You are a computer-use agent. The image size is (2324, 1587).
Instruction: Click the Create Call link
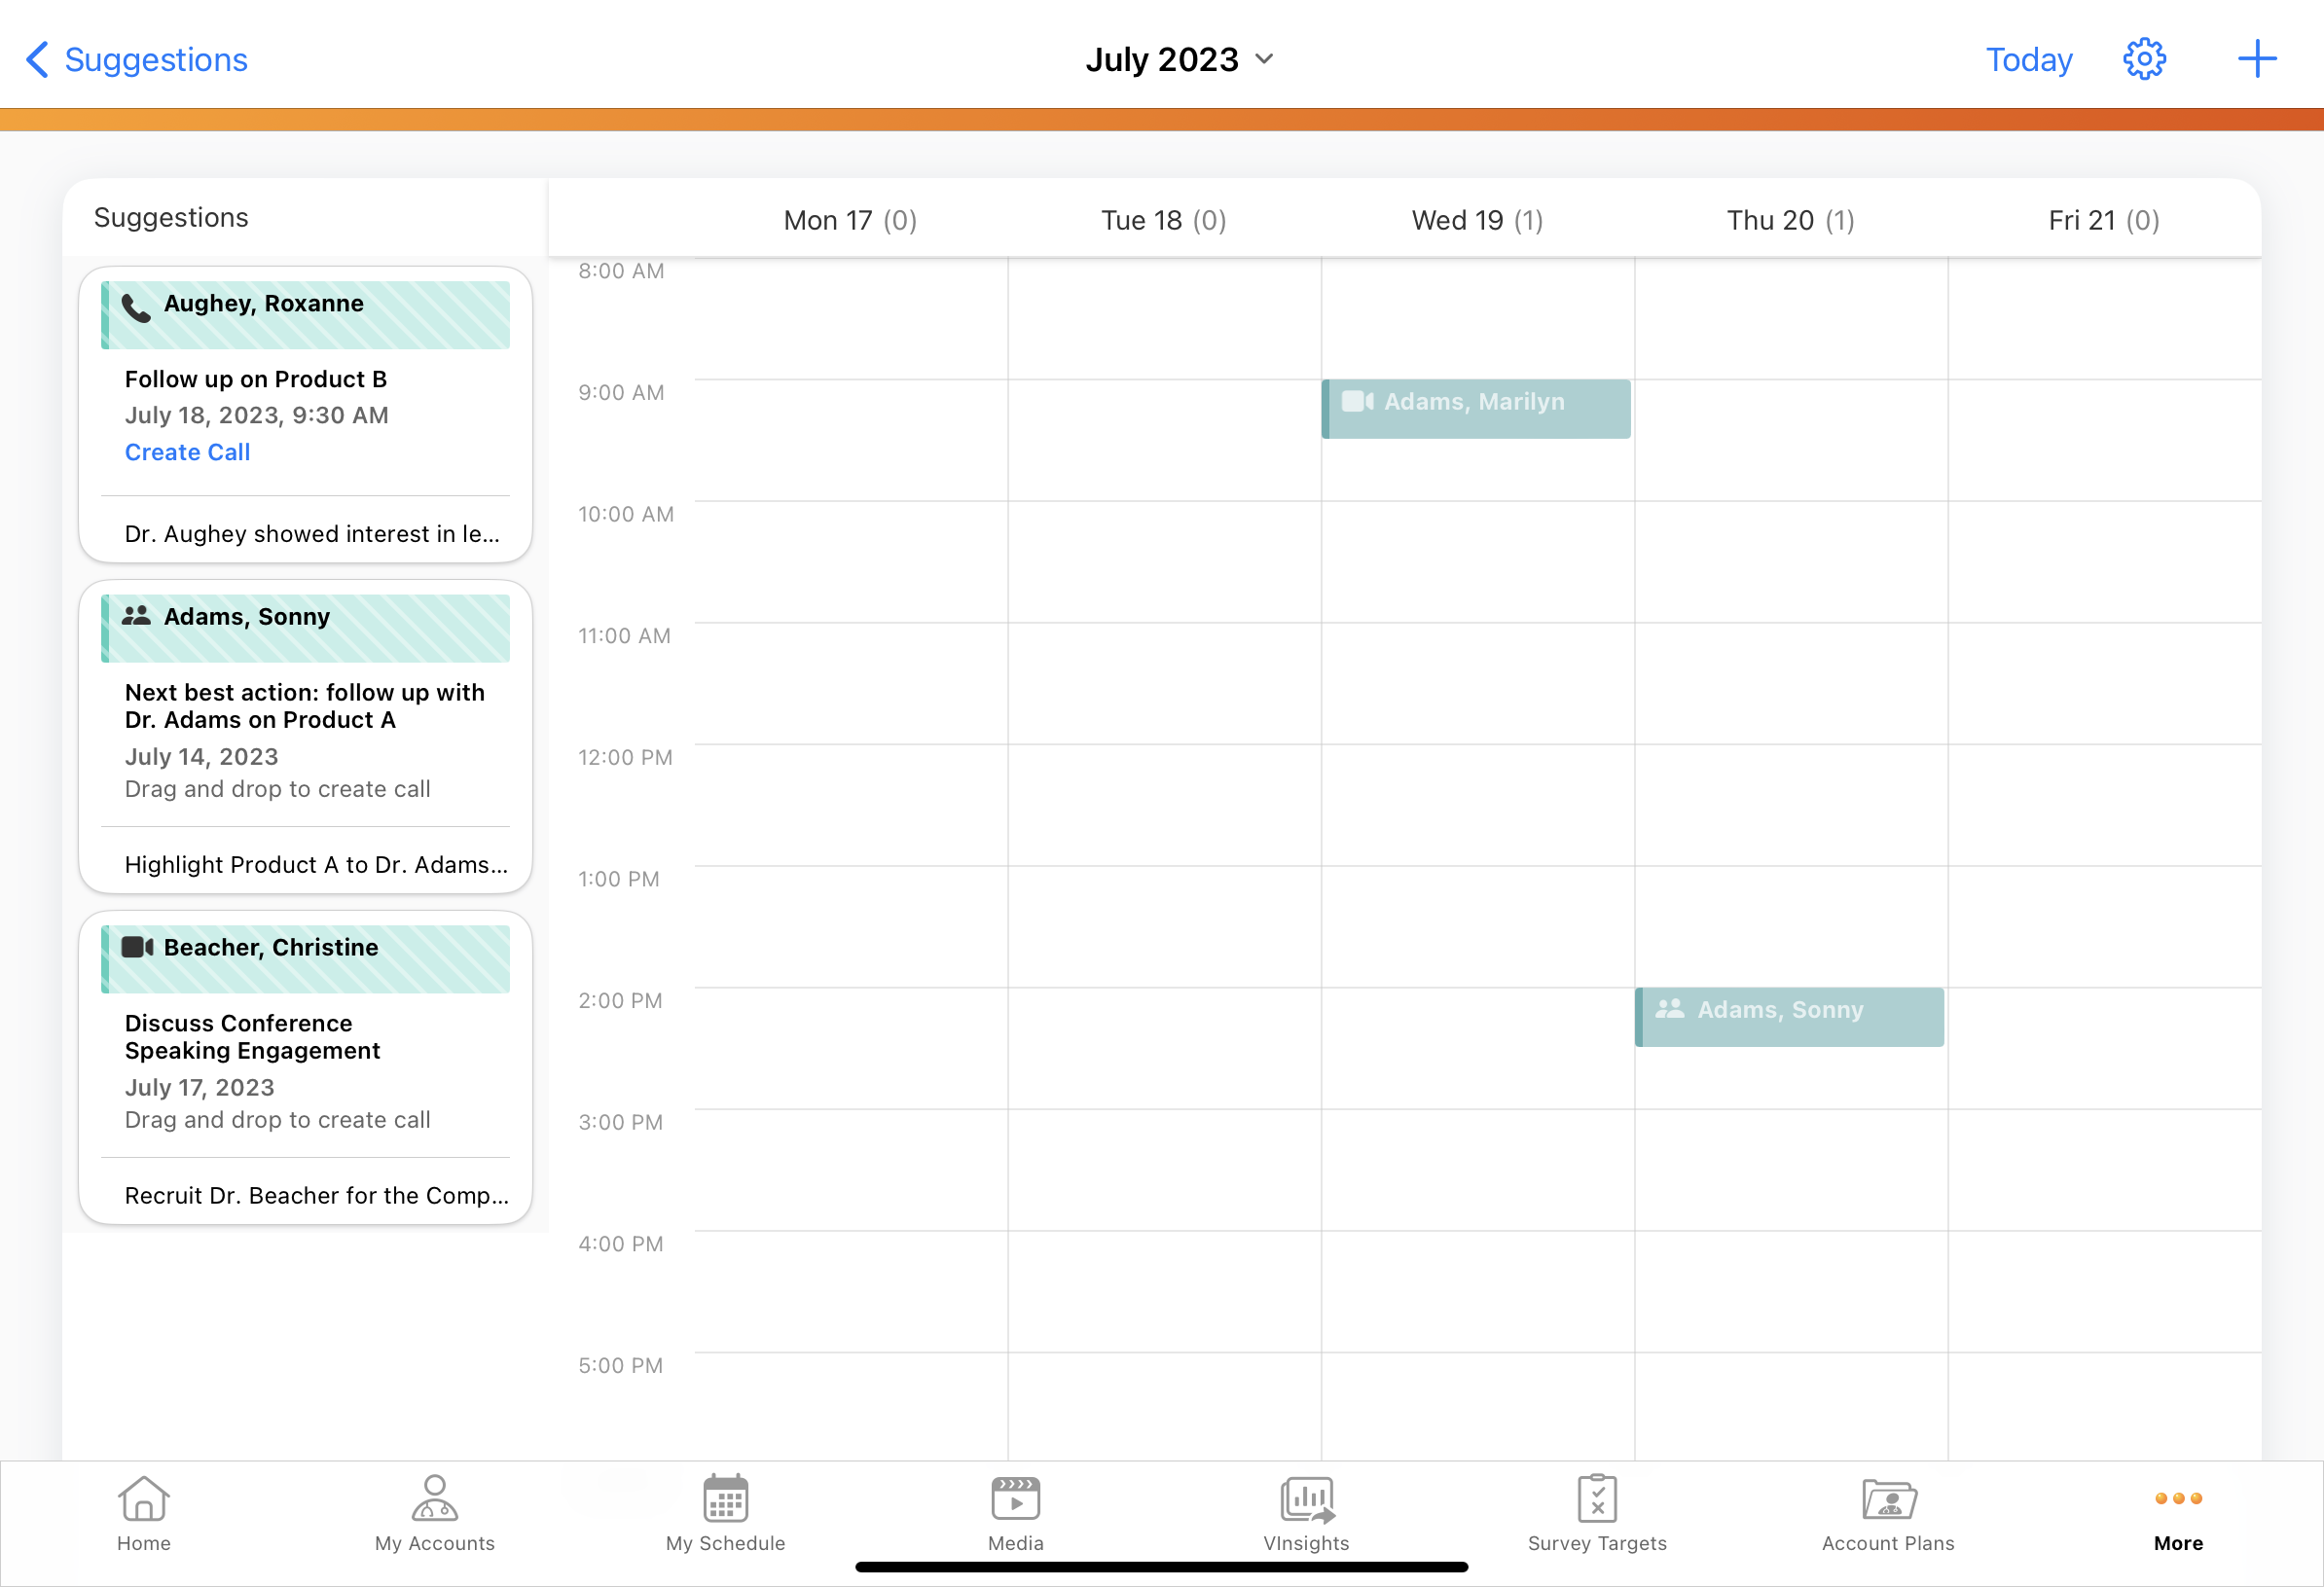[x=187, y=452]
